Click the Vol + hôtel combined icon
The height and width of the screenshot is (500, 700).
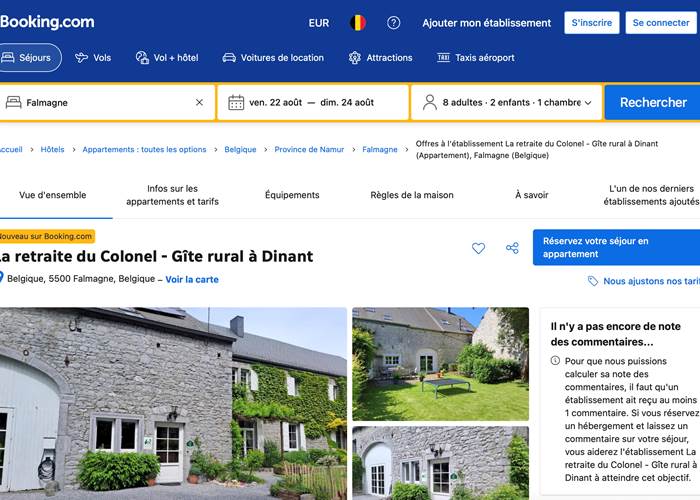point(142,58)
